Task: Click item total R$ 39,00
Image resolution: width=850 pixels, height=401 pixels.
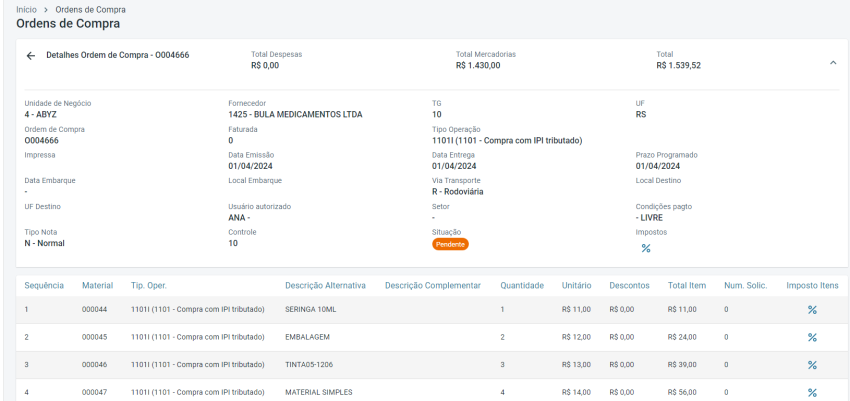Action: coord(682,365)
